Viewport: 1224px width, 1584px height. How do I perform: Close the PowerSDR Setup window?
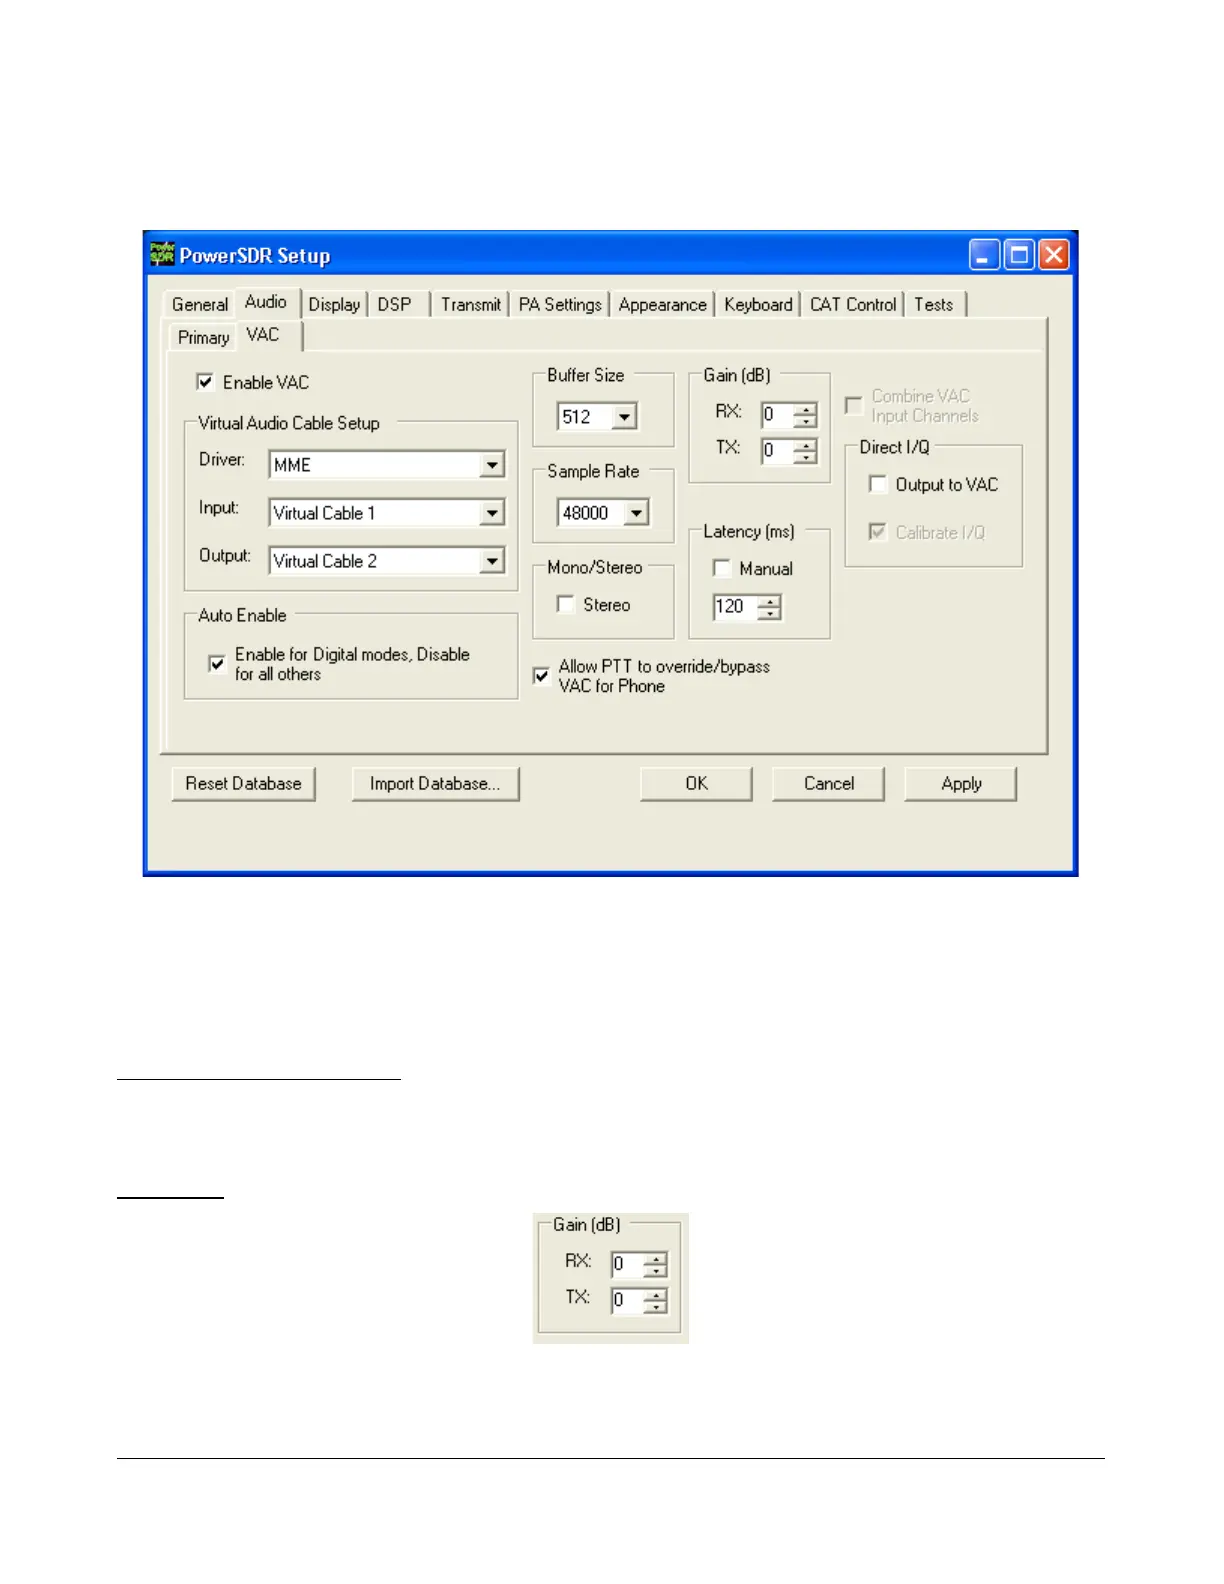point(1053,255)
